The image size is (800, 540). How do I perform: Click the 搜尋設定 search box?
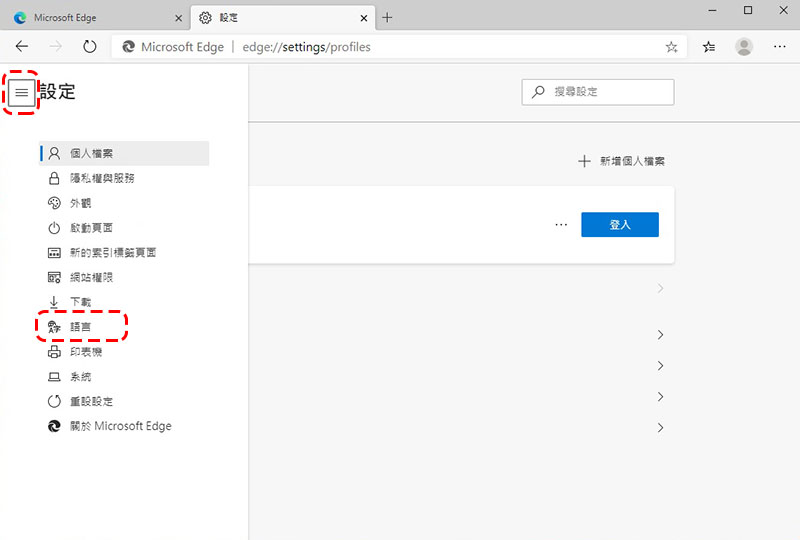[x=597, y=92]
